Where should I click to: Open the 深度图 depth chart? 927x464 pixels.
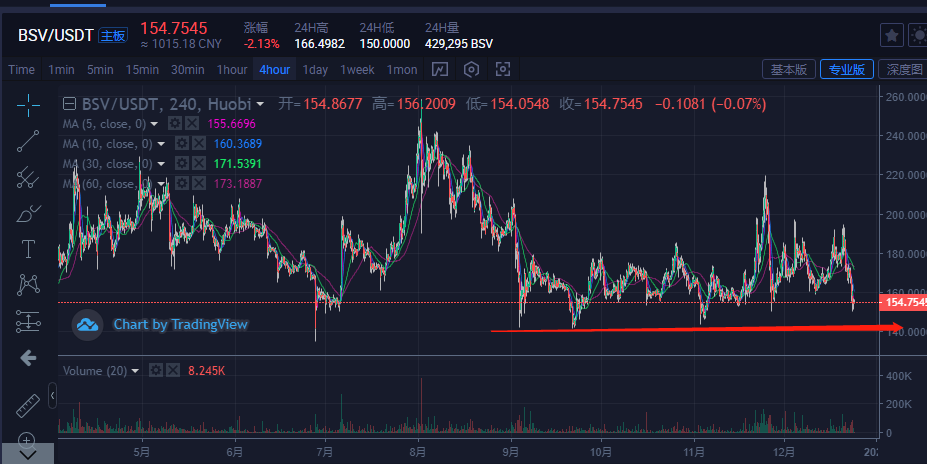coord(903,69)
